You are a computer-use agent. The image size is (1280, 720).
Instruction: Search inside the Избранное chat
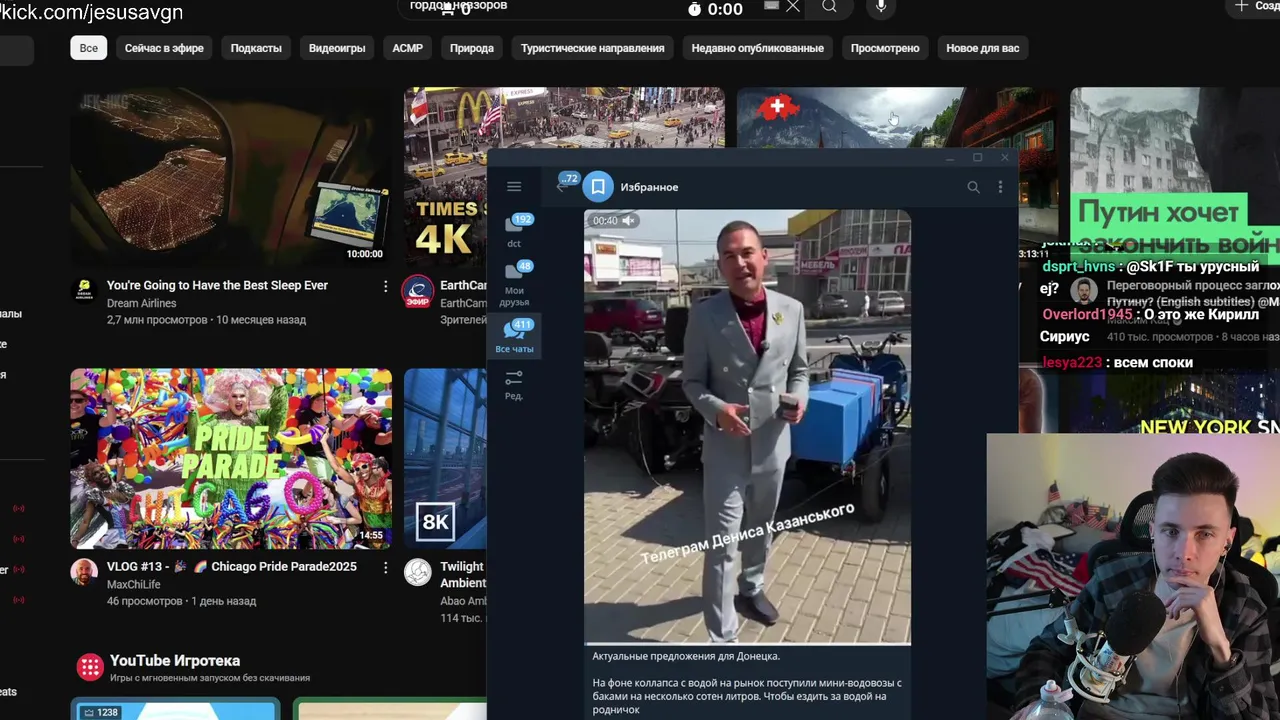coord(973,187)
